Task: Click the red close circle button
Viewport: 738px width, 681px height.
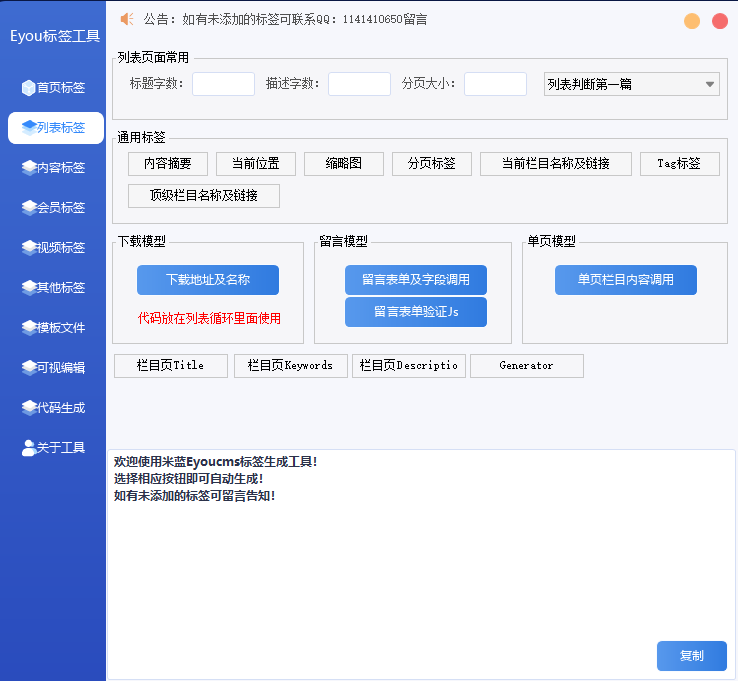Action: 720,21
